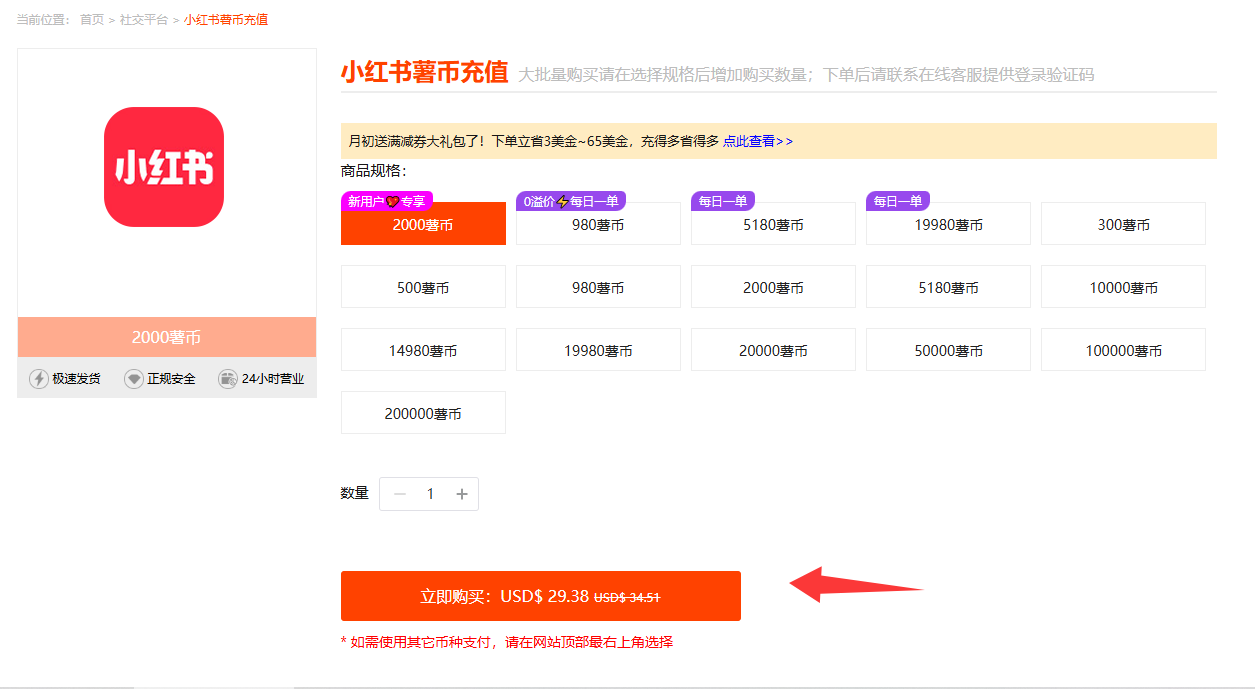Open 社交平台 breadcrumb link
This screenshot has width=1255, height=689.
click(144, 19)
